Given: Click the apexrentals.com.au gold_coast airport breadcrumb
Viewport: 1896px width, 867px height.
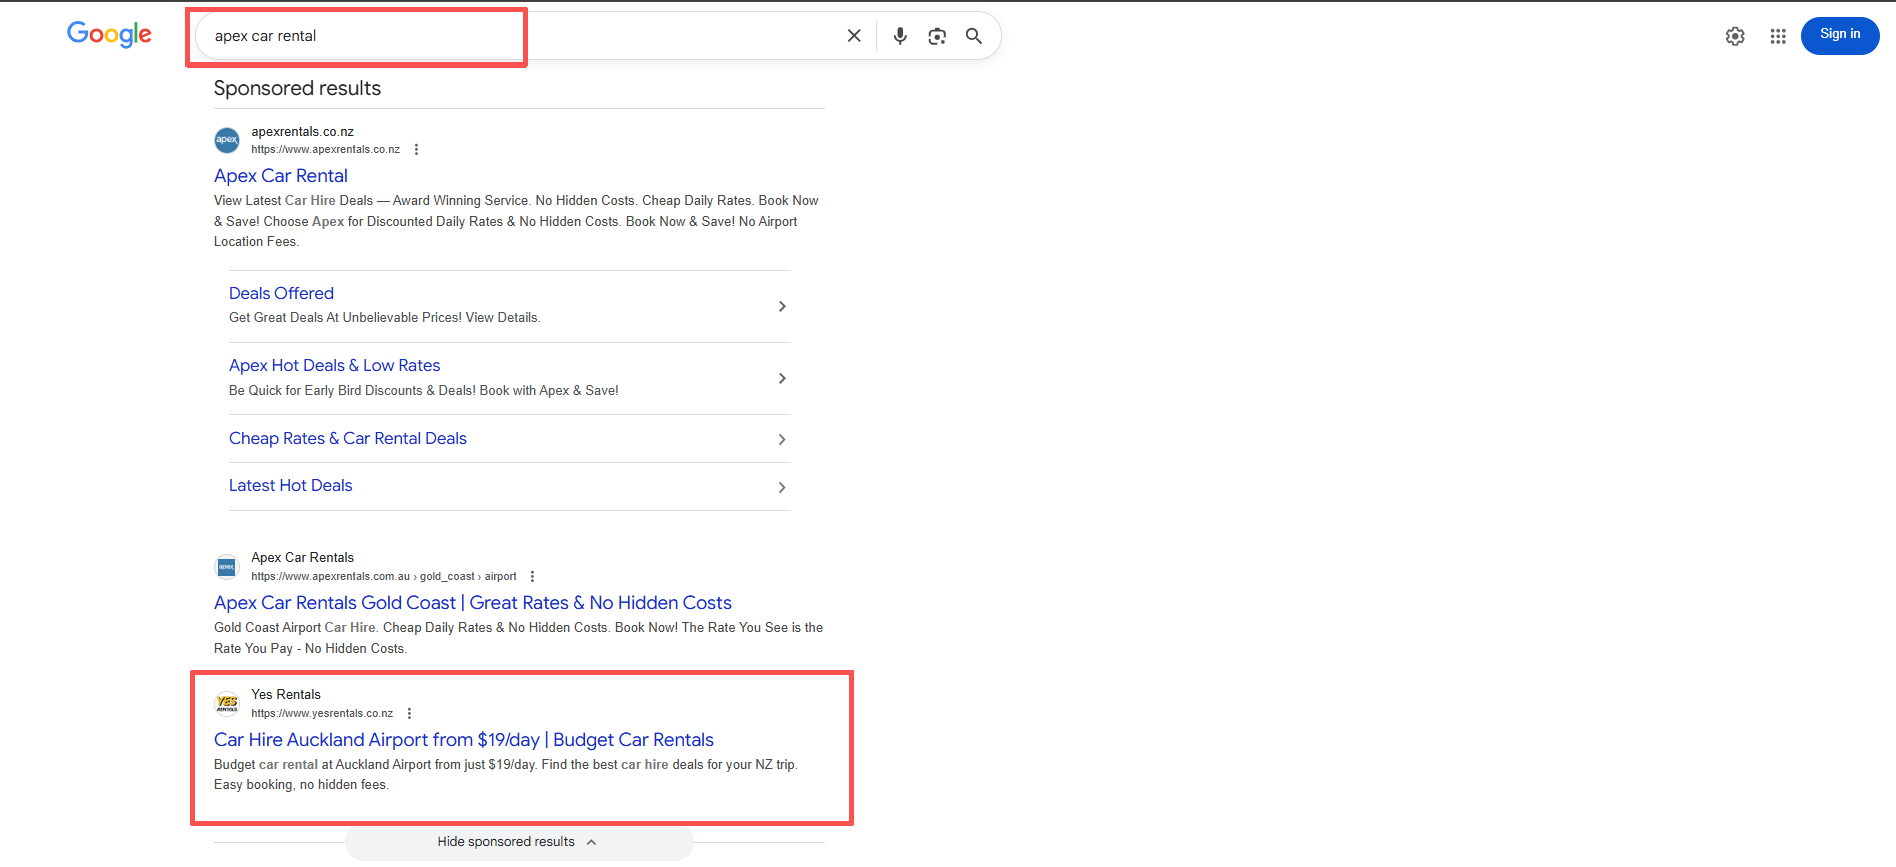Looking at the screenshot, I should (x=384, y=577).
